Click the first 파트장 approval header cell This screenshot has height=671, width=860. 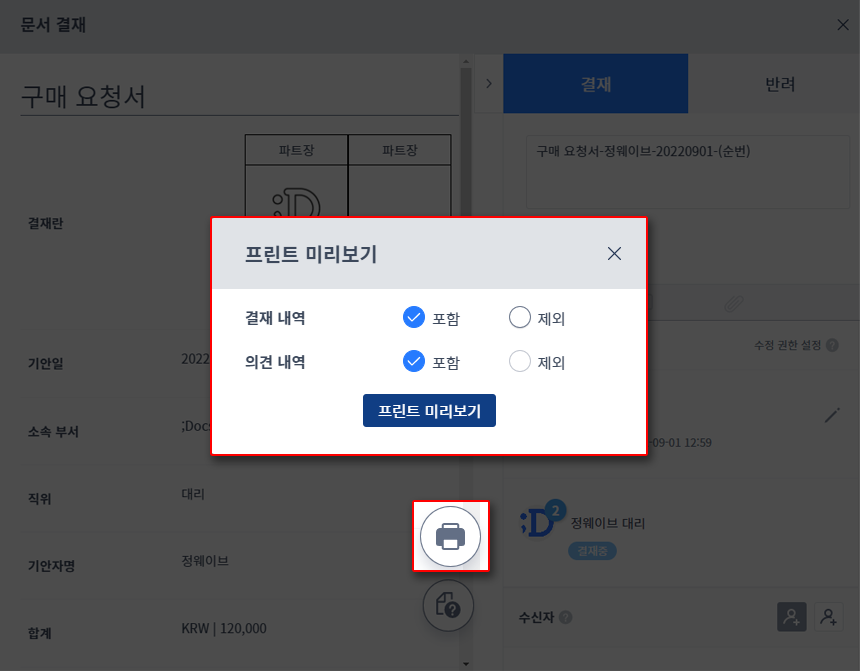coord(296,150)
